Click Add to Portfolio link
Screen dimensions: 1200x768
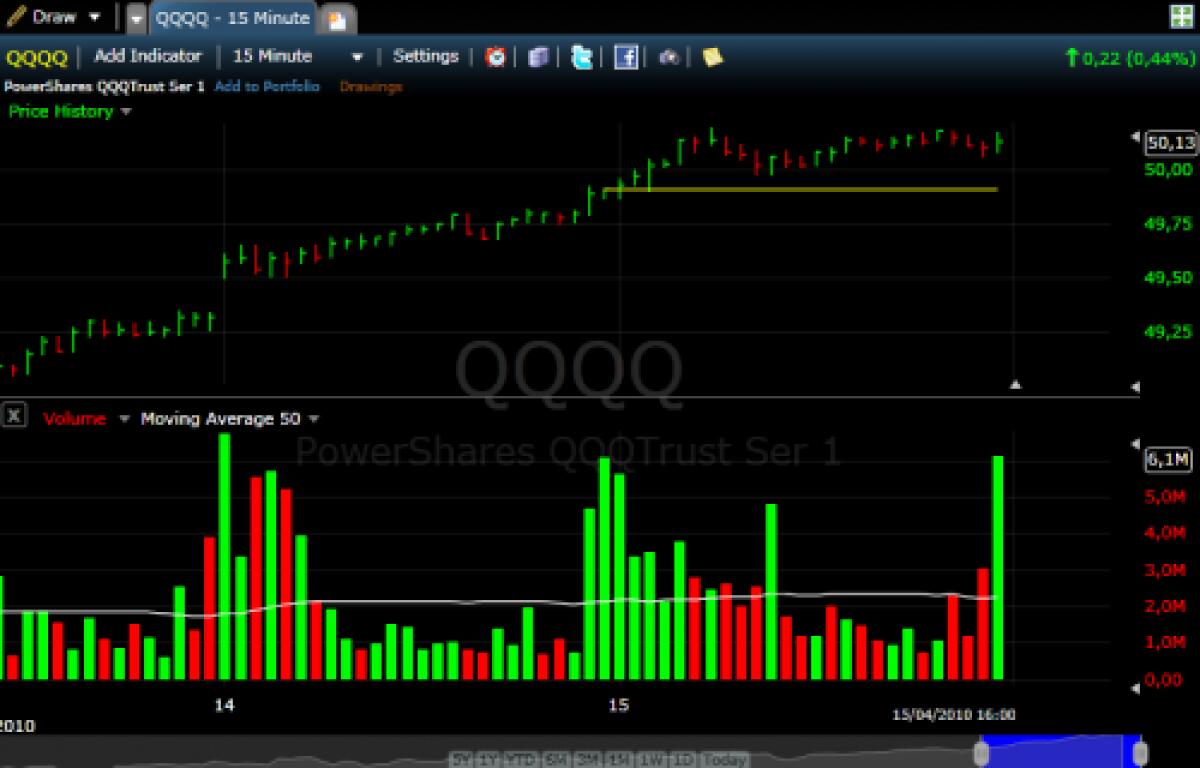tap(267, 87)
